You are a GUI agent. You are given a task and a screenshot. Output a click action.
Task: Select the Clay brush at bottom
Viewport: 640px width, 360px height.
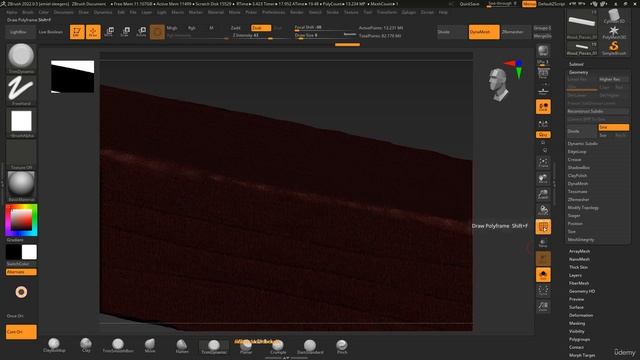point(86,345)
